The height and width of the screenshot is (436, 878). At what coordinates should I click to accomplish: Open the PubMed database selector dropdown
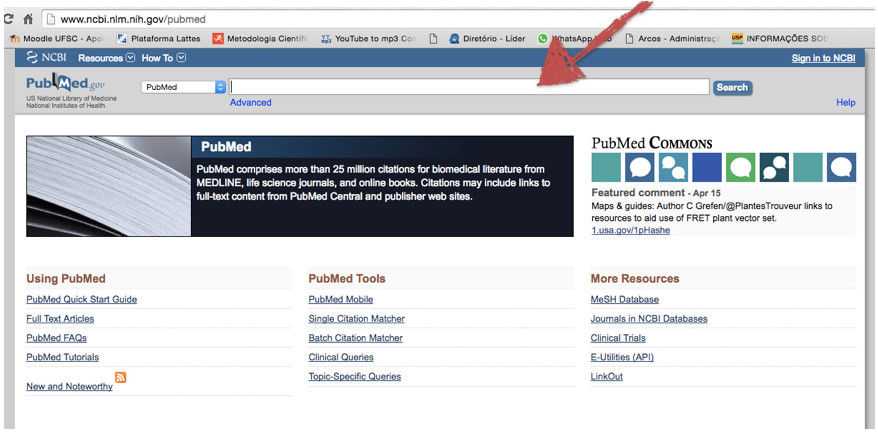[x=183, y=87]
